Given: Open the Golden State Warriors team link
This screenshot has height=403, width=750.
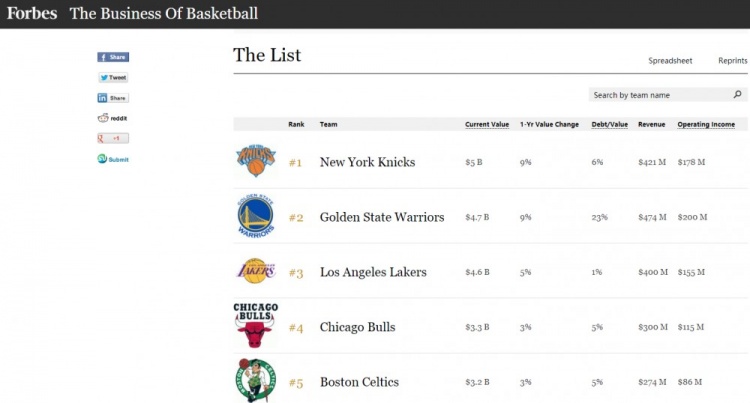Looking at the screenshot, I should tap(382, 217).
